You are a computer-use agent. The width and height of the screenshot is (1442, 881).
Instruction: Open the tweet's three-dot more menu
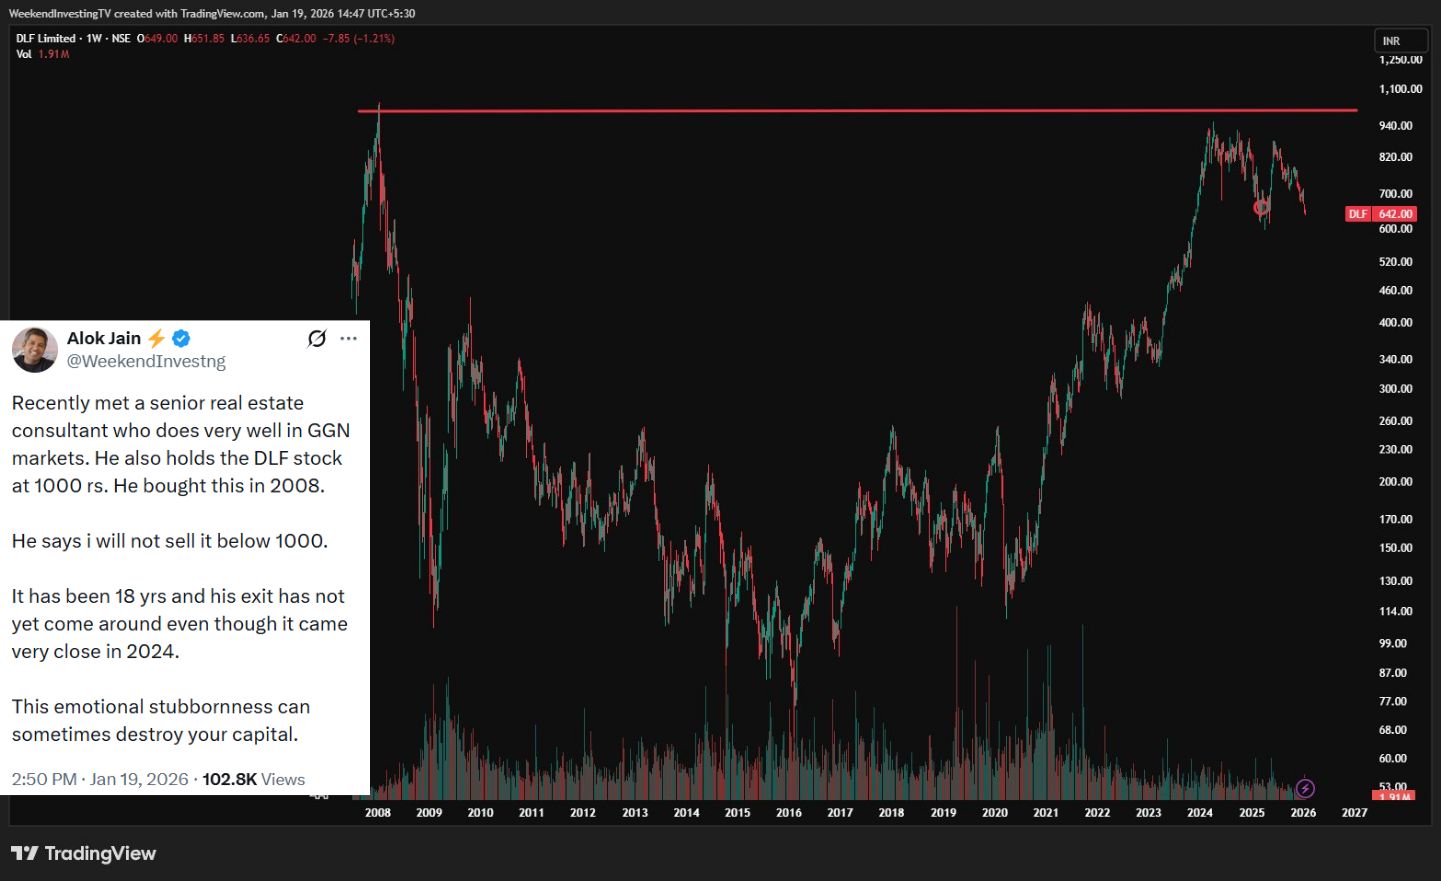[348, 338]
